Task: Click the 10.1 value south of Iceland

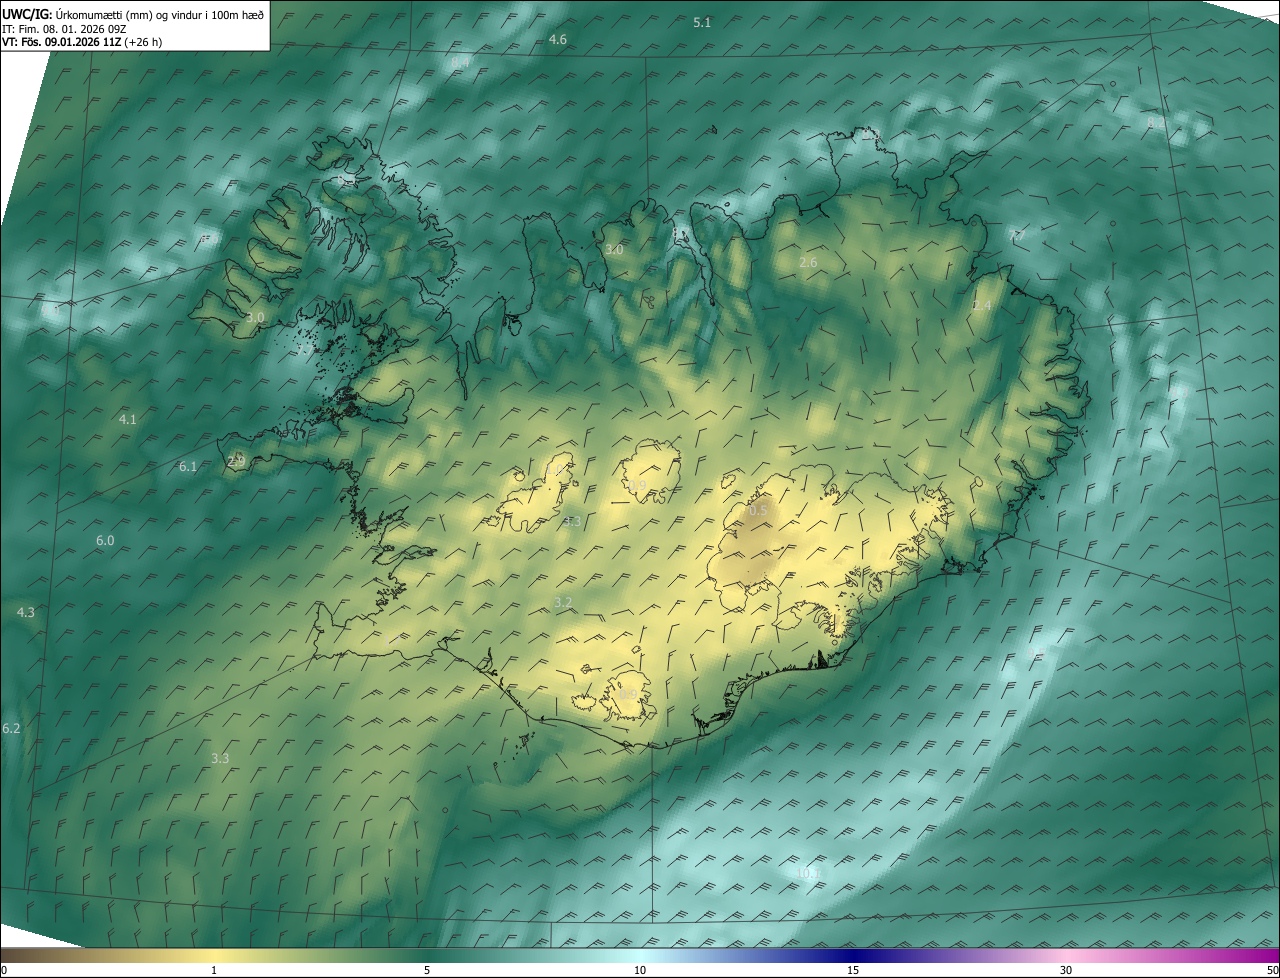Action: [808, 873]
